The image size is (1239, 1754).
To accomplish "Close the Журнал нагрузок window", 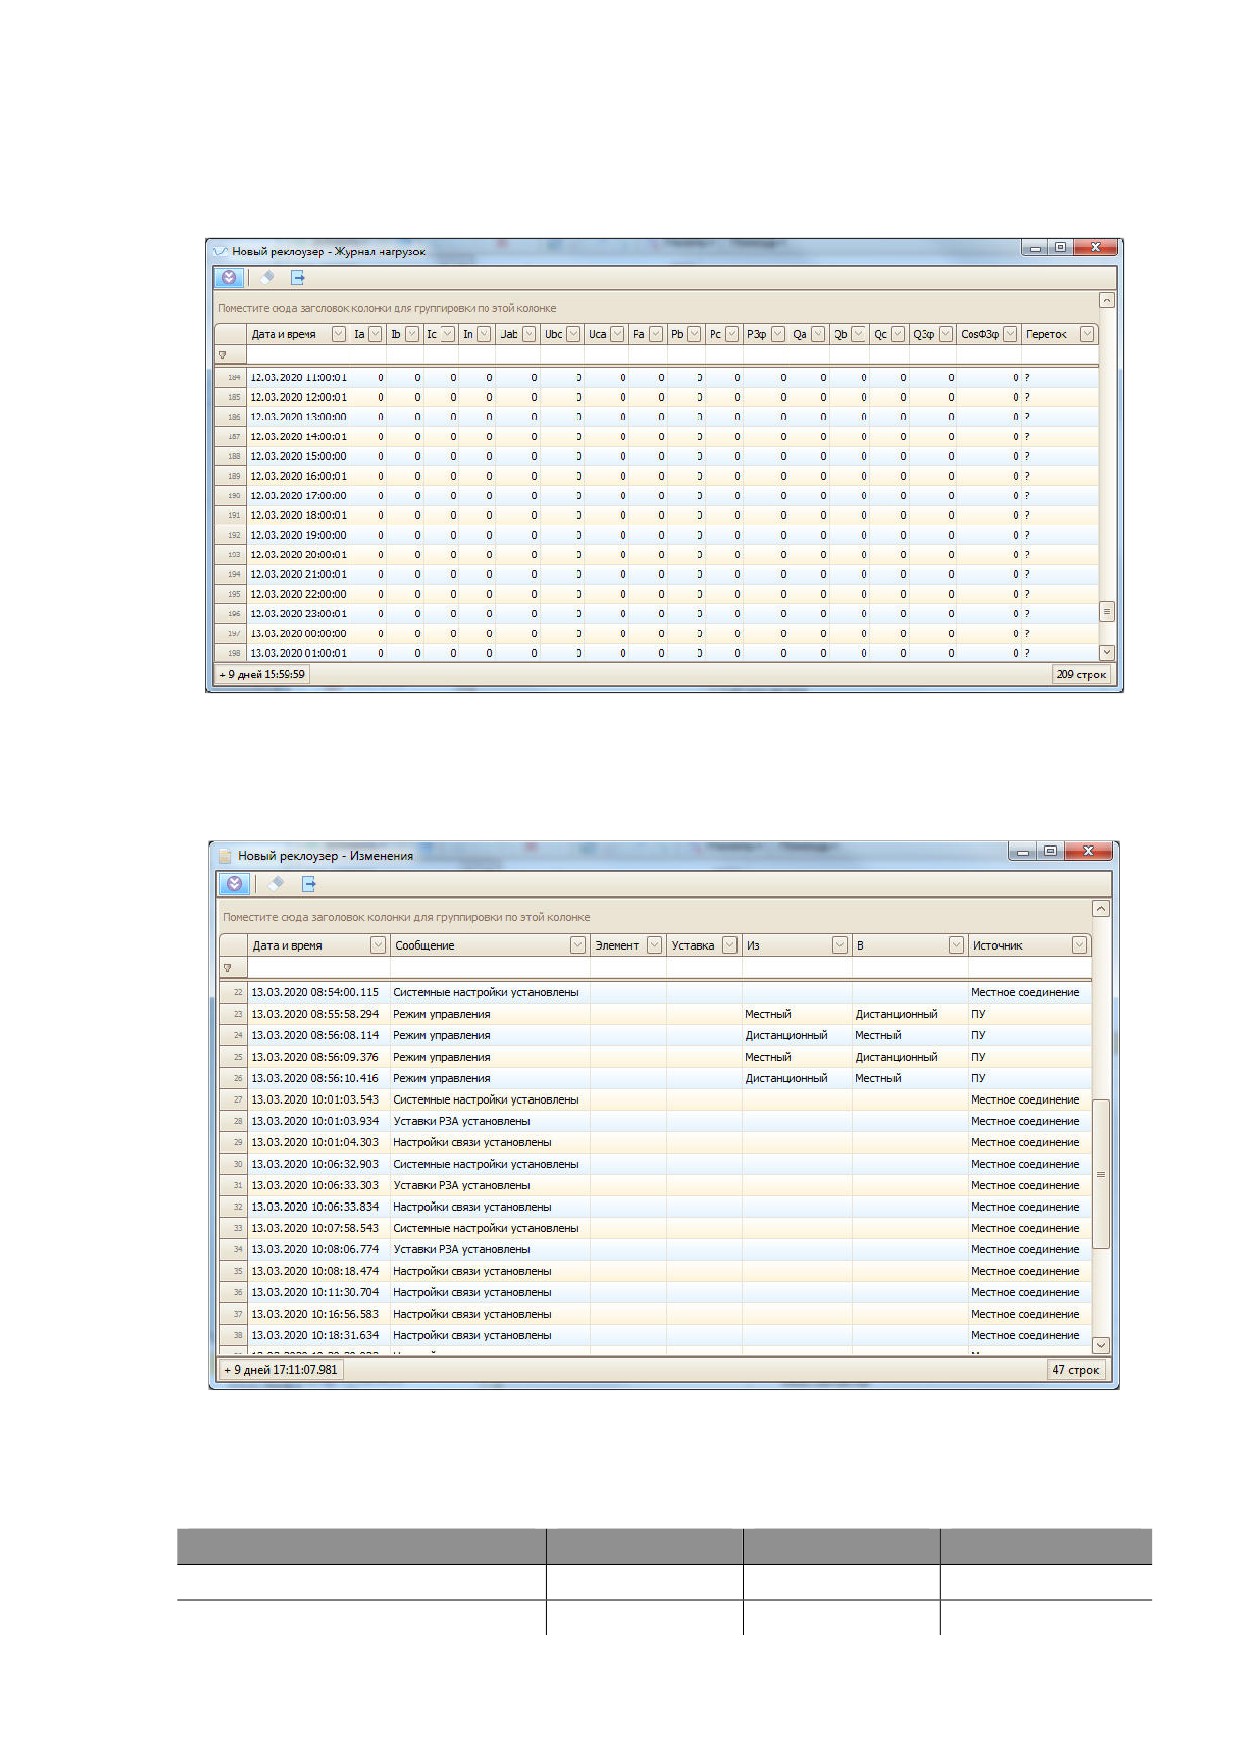I will tap(1096, 247).
